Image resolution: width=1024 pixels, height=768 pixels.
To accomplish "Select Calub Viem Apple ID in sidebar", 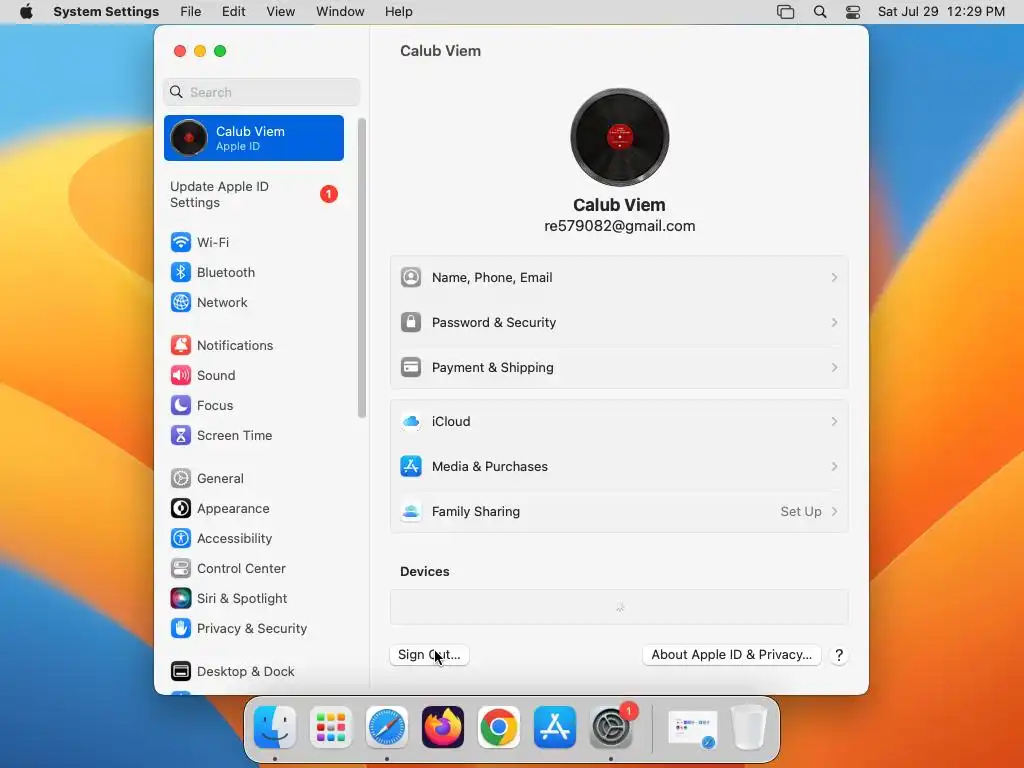I will [254, 138].
